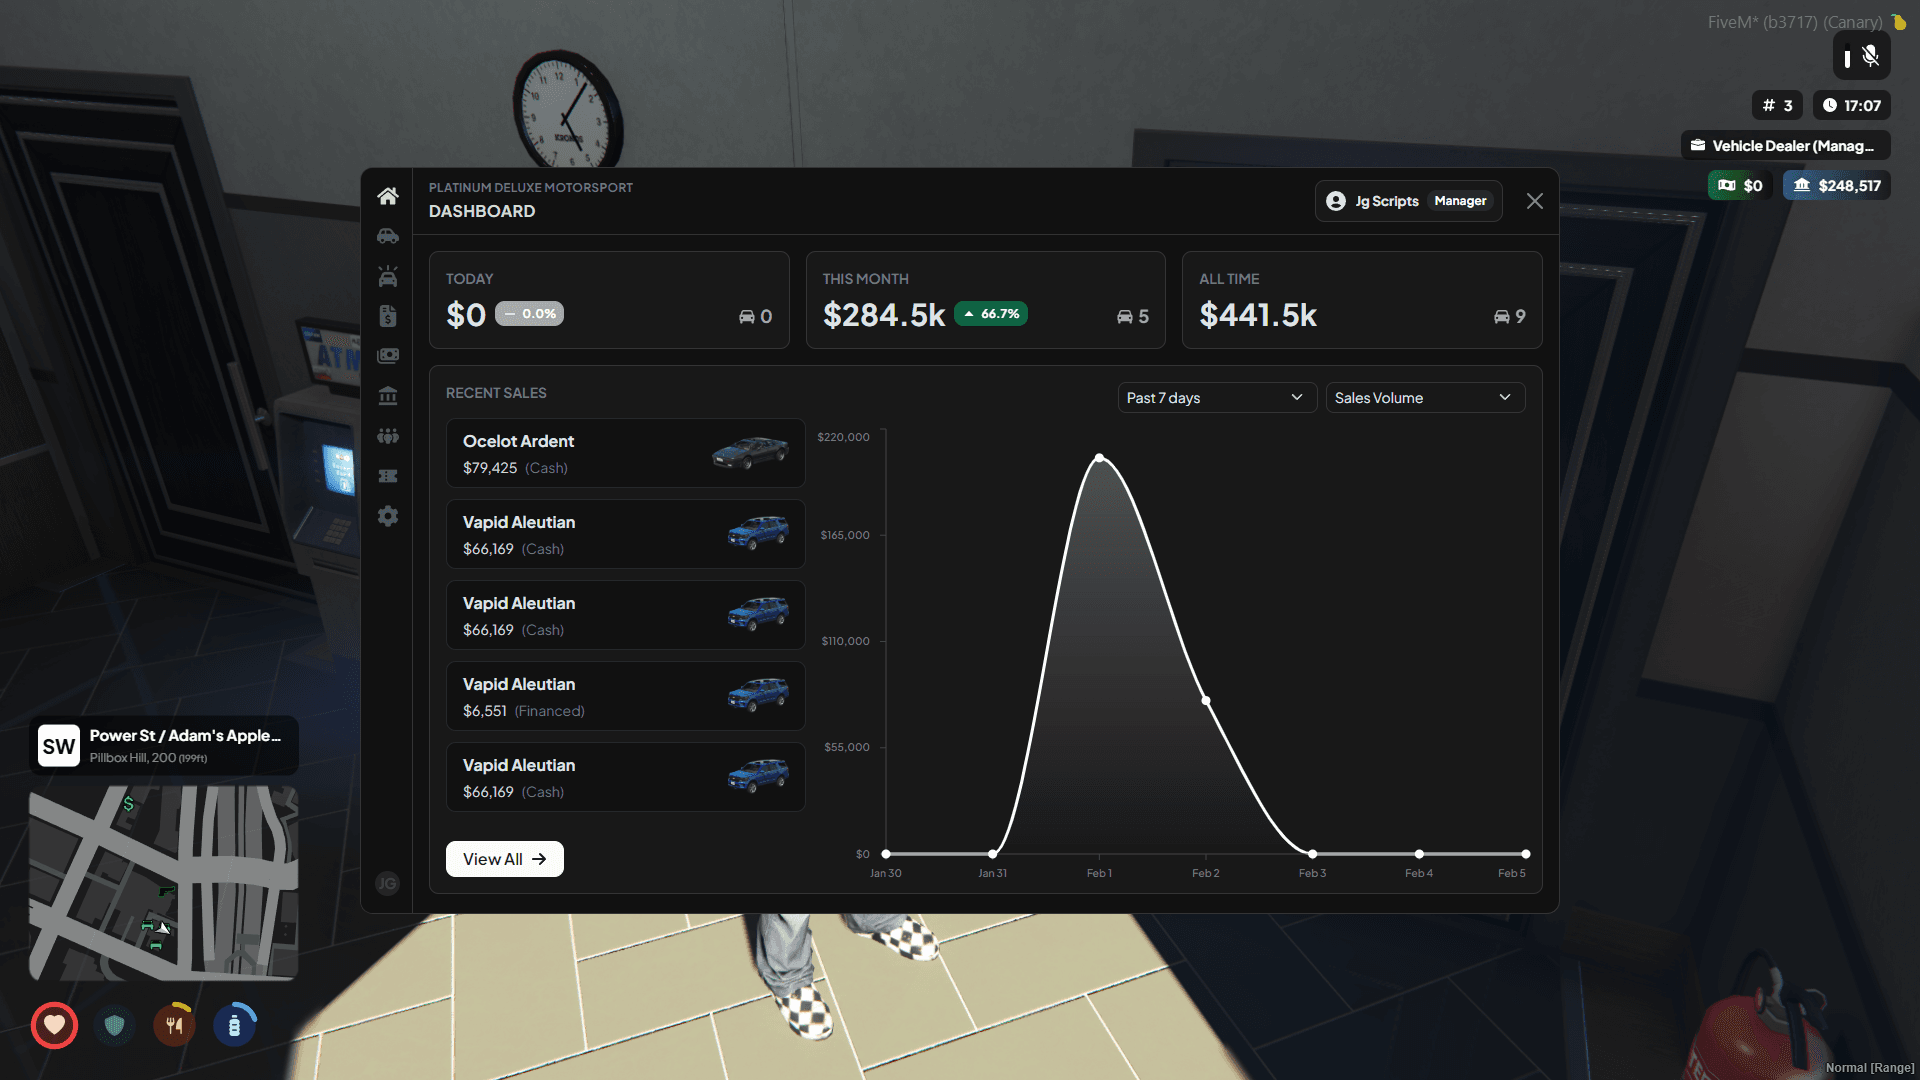
Task: Click the View All button
Action: click(x=504, y=859)
